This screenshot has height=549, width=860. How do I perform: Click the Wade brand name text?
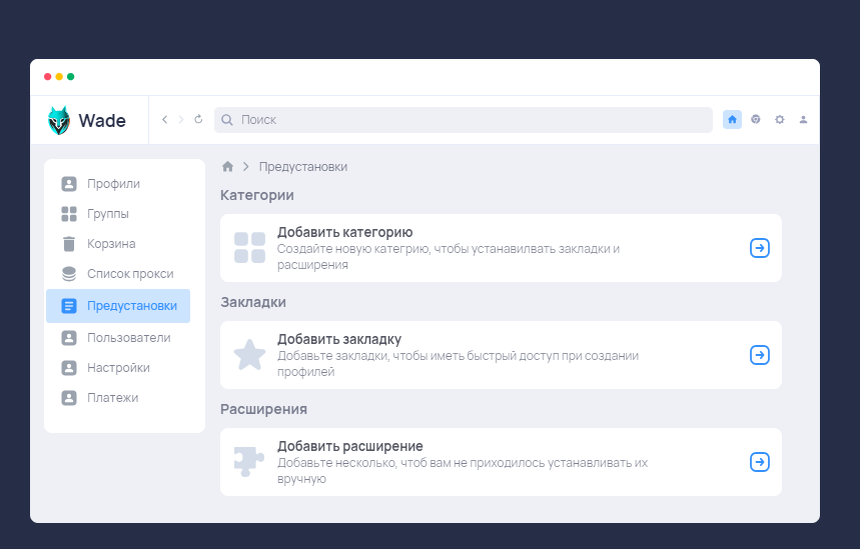pyautogui.click(x=102, y=121)
